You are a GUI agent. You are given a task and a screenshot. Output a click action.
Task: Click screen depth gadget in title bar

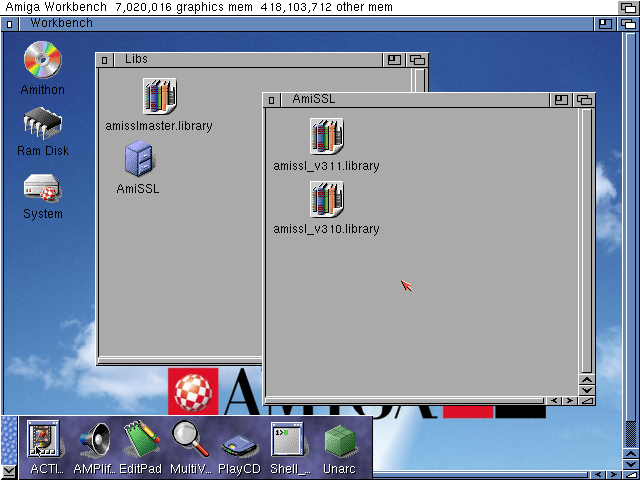tap(629, 7)
